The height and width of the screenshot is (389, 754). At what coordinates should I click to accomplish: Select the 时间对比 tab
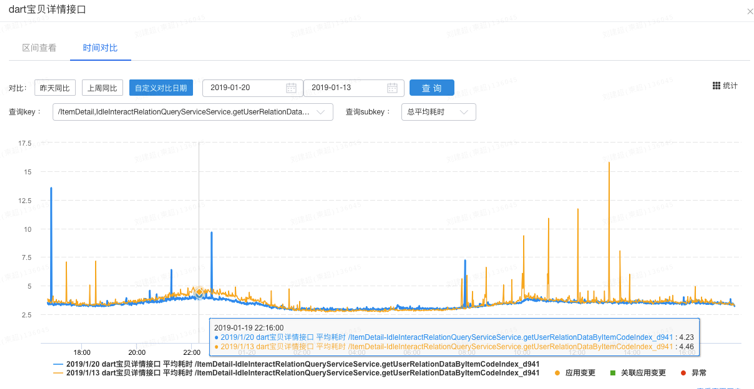click(100, 48)
